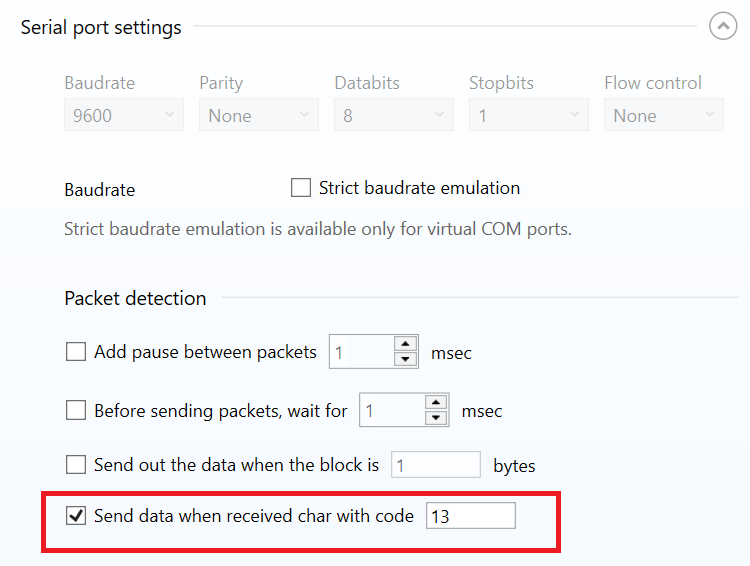Viewport: 750px width, 566px height.
Task: Enable Send out the data when block is
Action: (x=76, y=464)
